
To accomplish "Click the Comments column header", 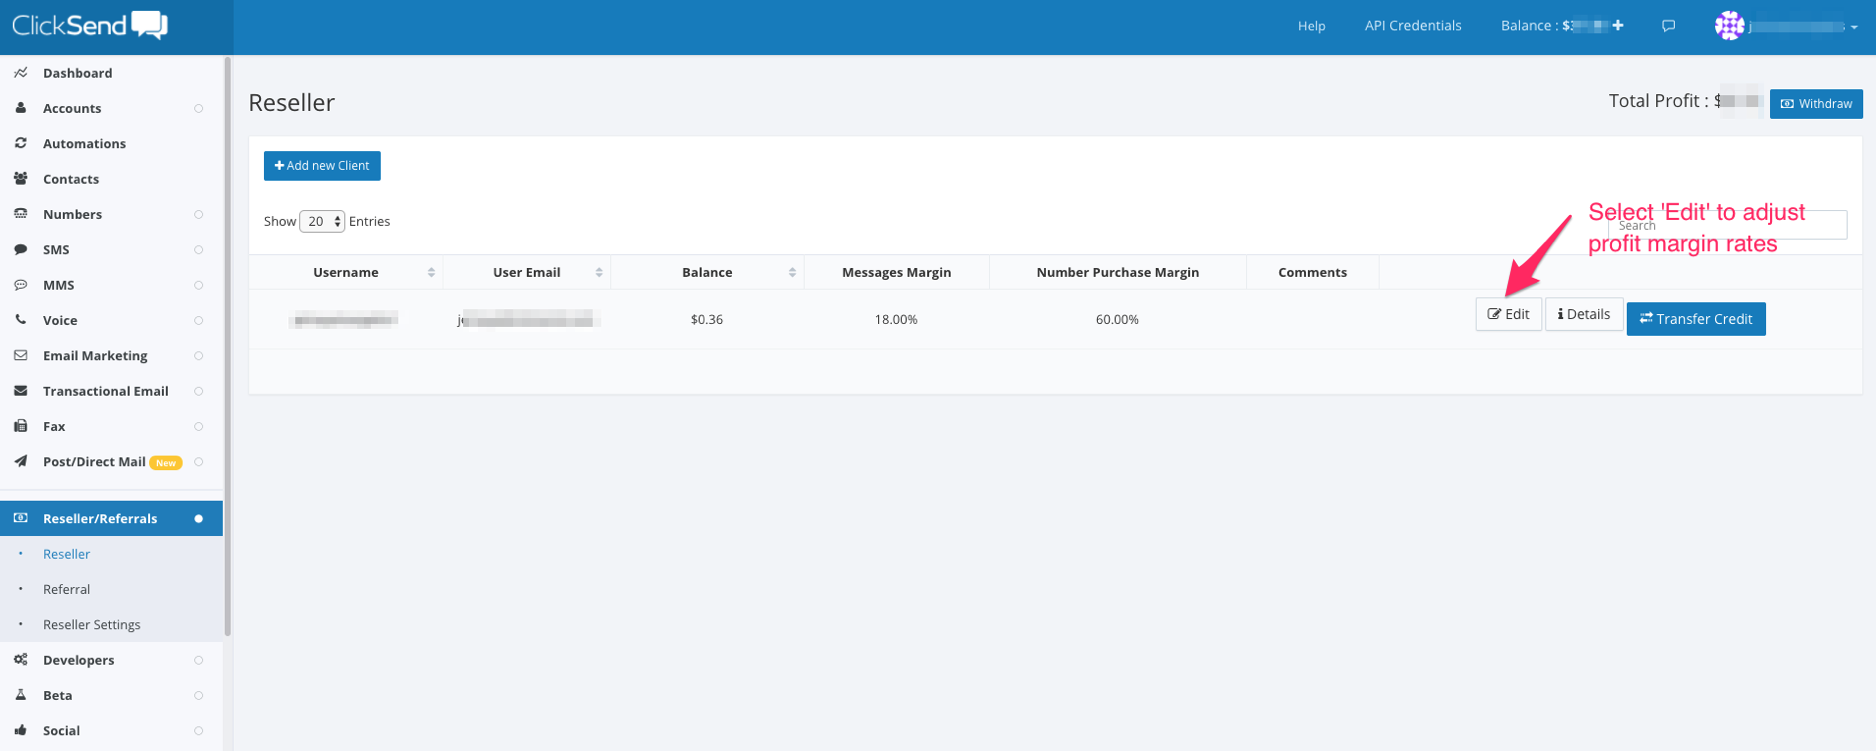I will 1312,272.
